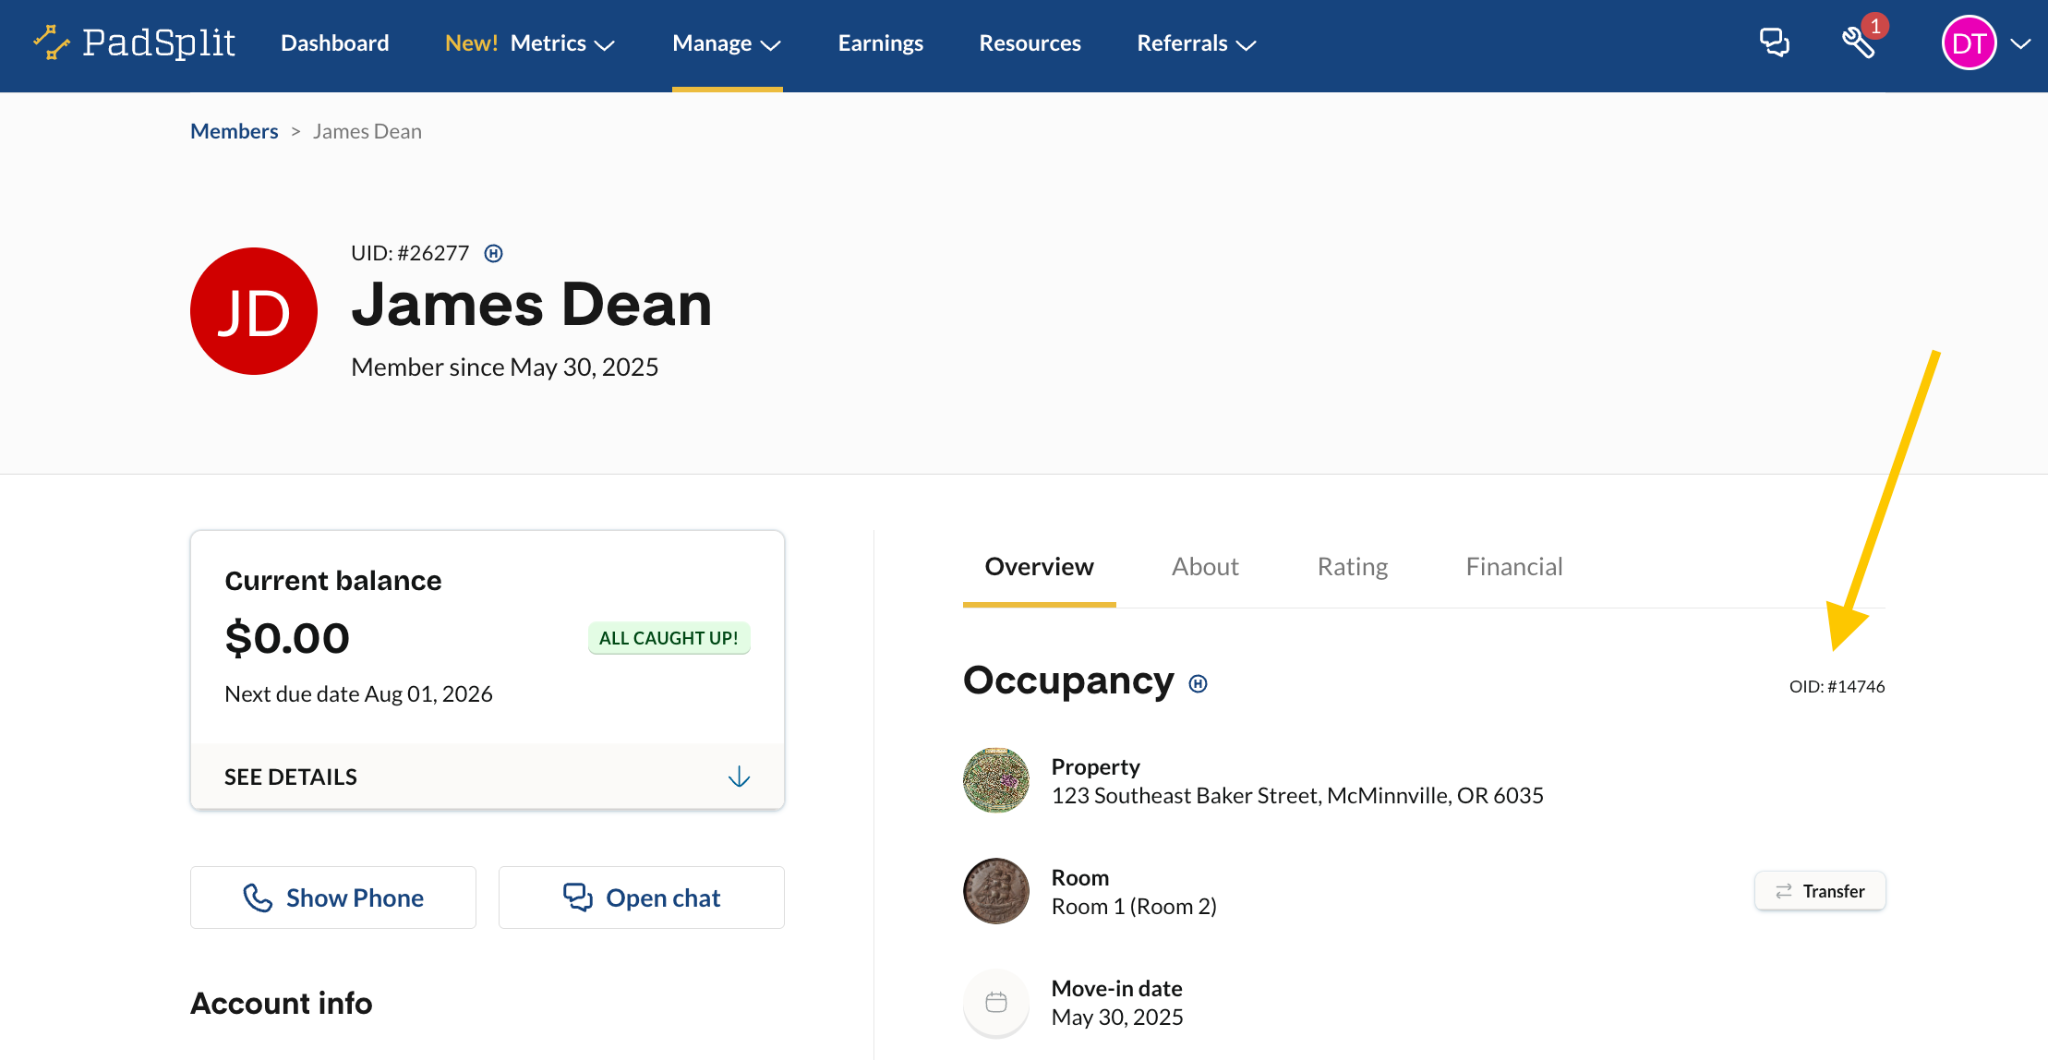The width and height of the screenshot is (2048, 1060).
Task: Switch to the About tab
Action: tap(1205, 567)
